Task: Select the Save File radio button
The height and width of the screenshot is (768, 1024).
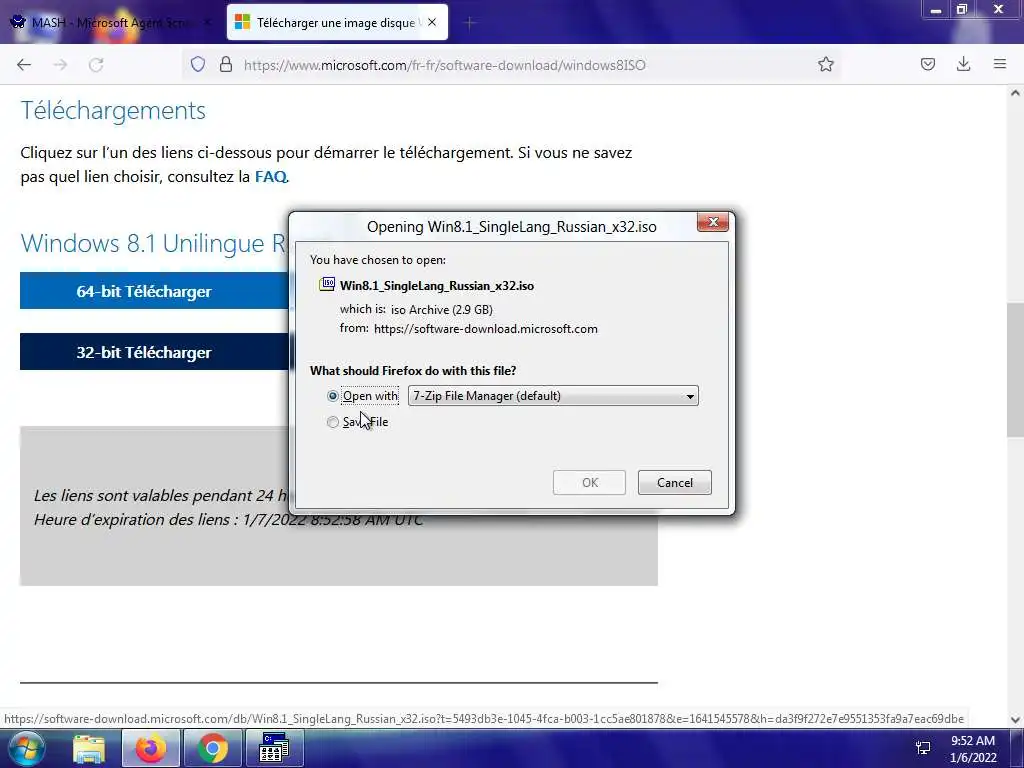Action: click(x=332, y=422)
